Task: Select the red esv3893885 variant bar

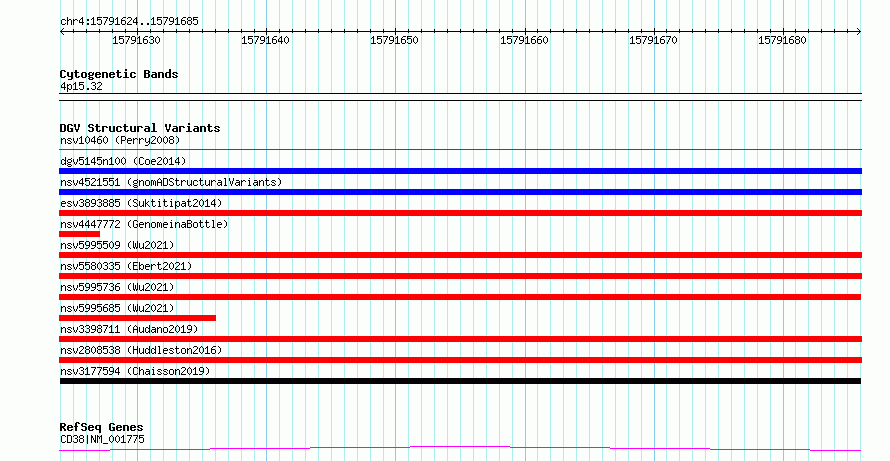Action: [x=460, y=213]
